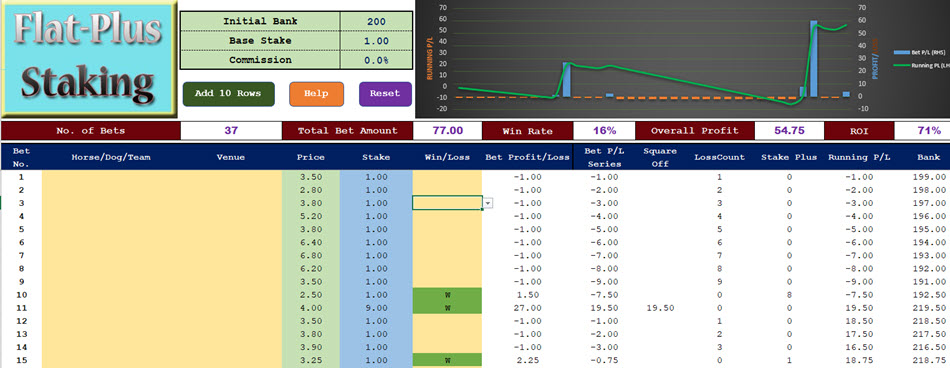Click the Bank column header
The height and width of the screenshot is (368, 950).
point(928,157)
